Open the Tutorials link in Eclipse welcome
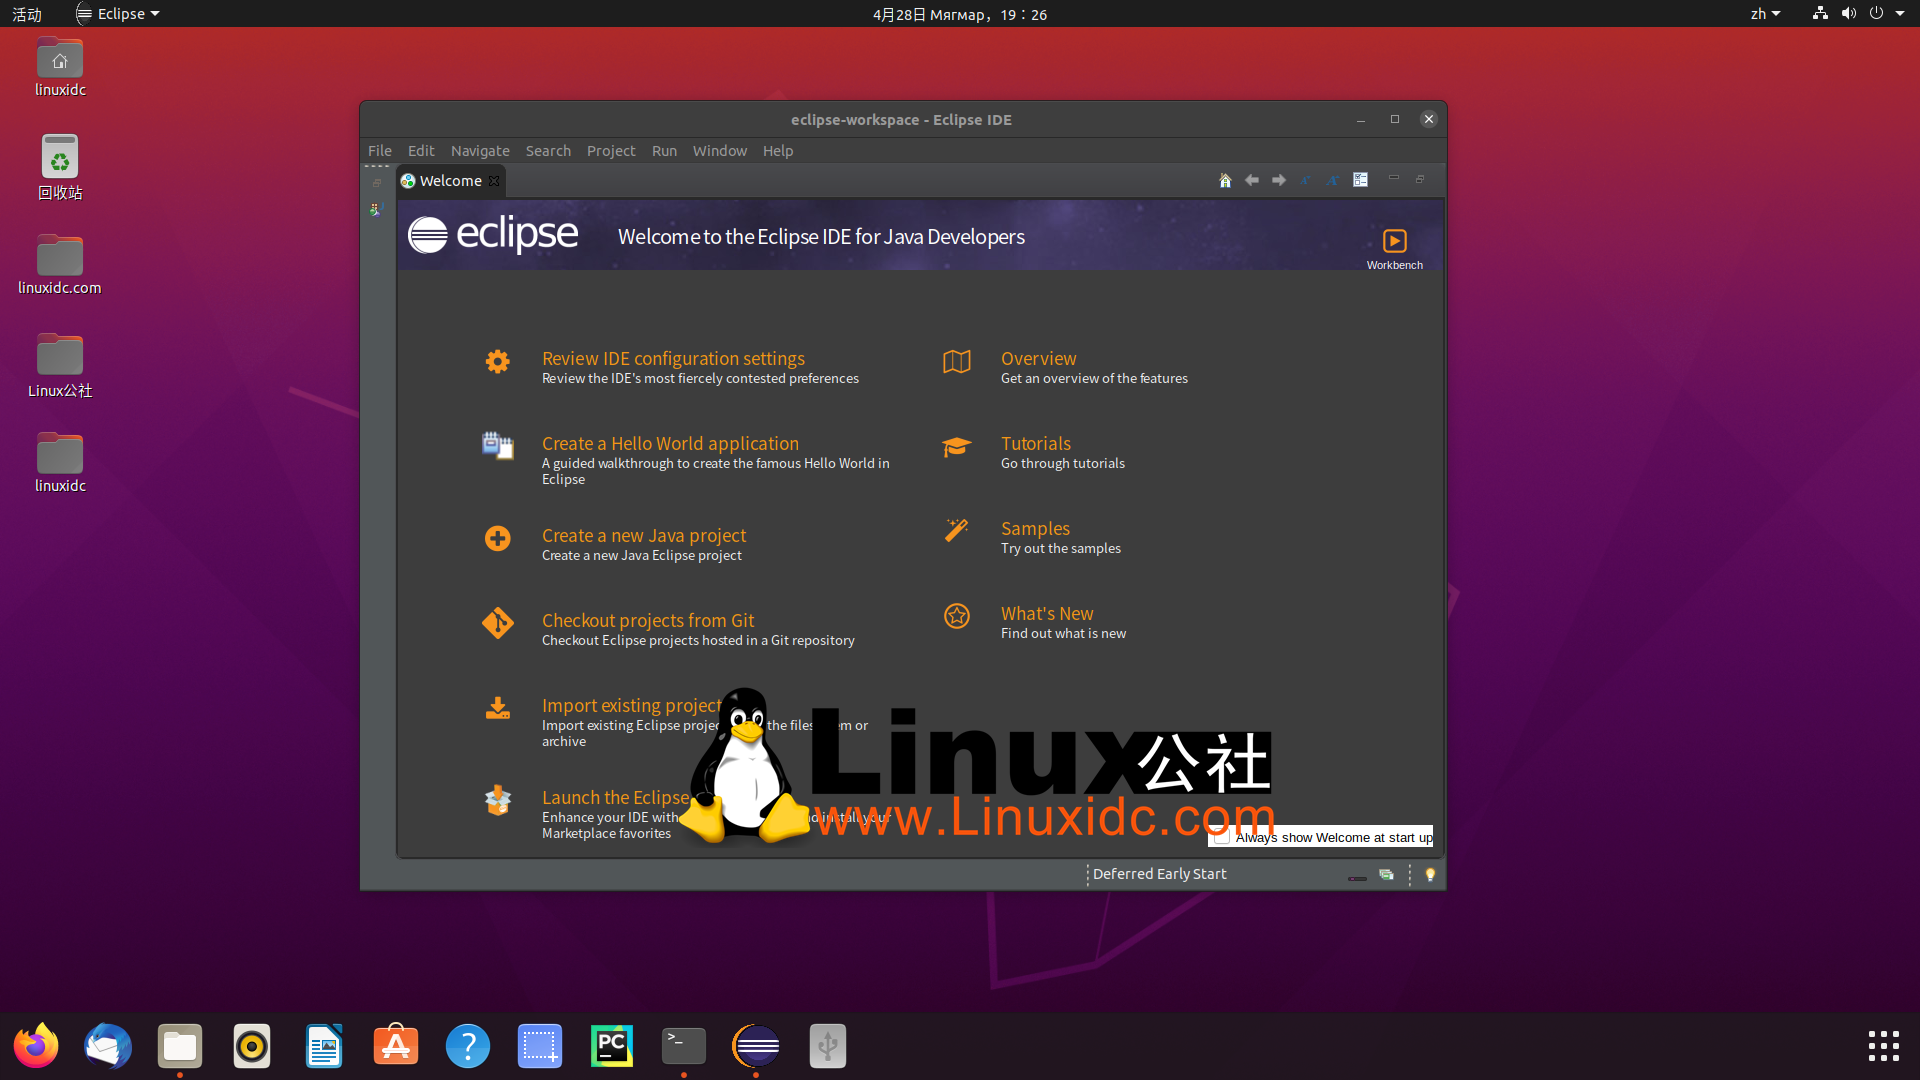1920x1080 pixels. (x=1035, y=442)
